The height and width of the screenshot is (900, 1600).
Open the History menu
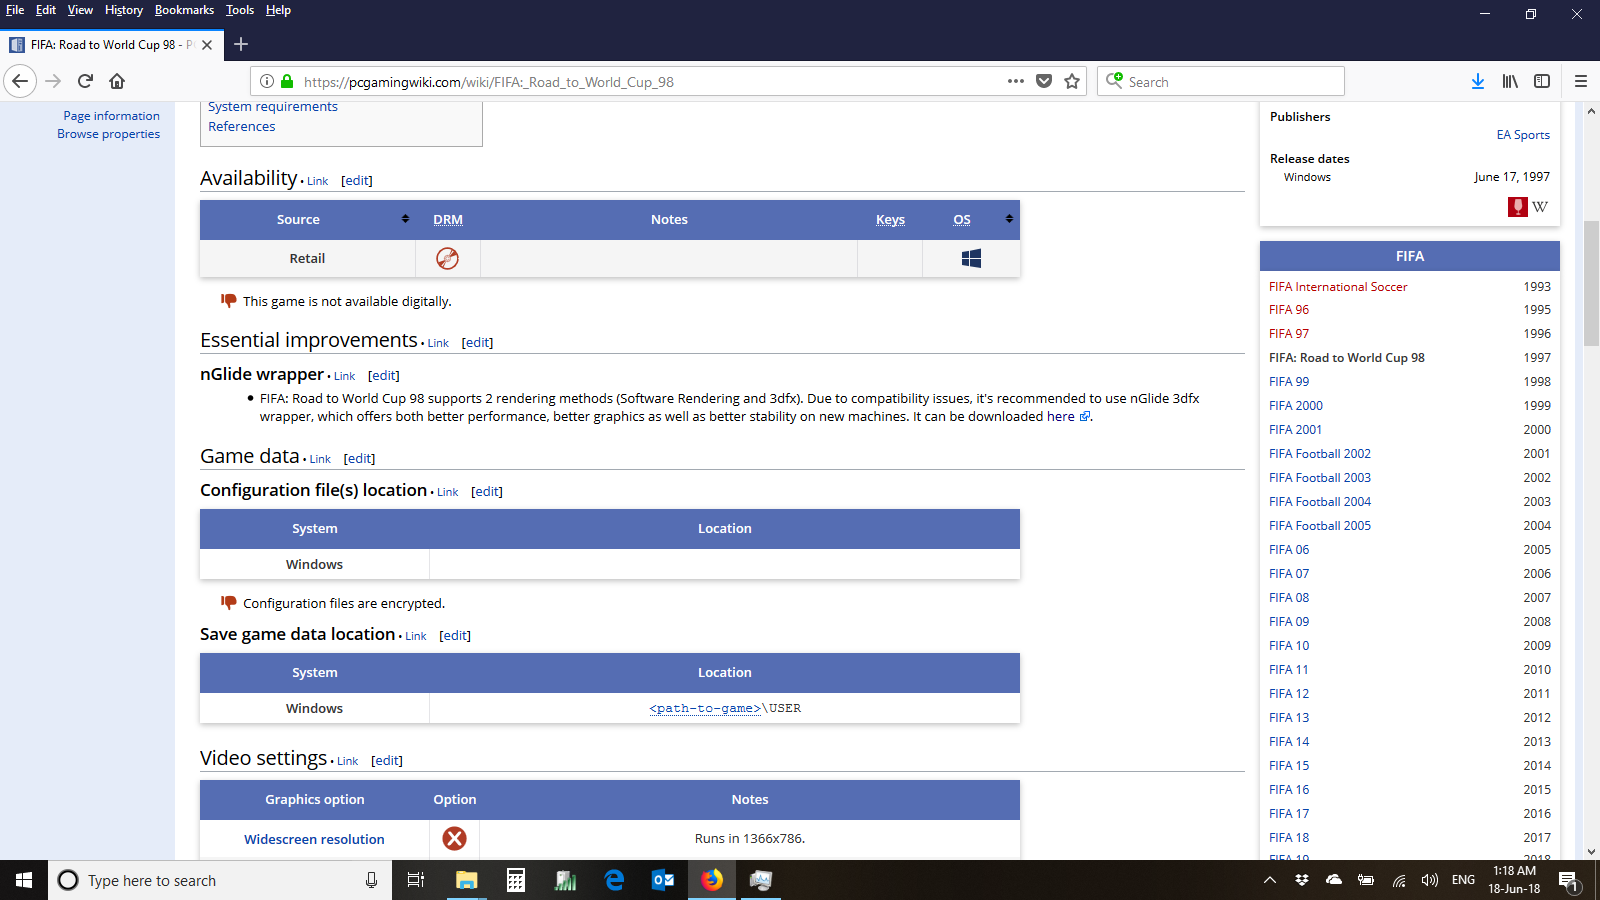[x=124, y=10]
